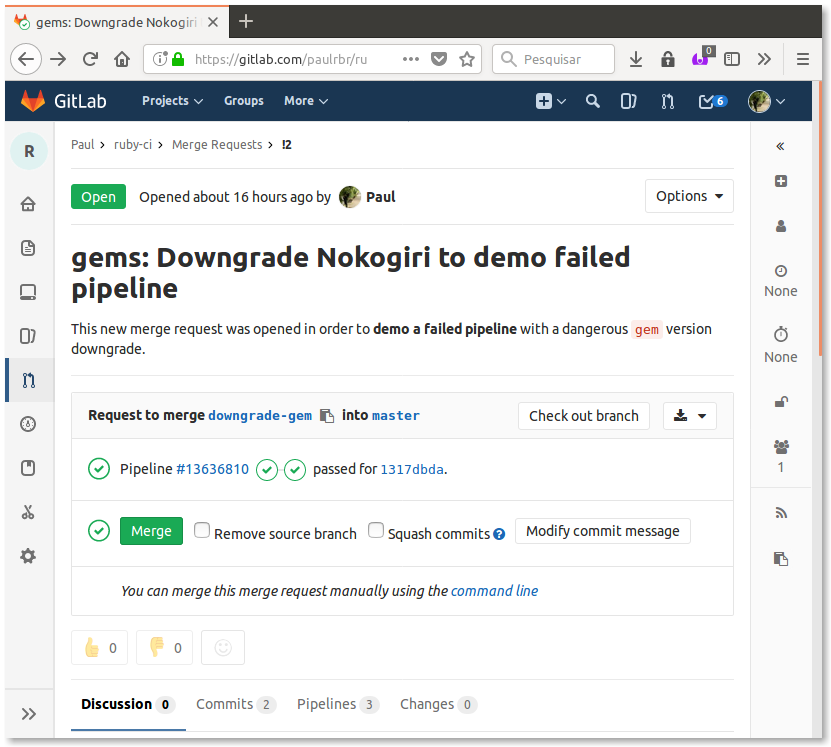Expand the Options dropdown
Viewport: 831px width, 747px height.
click(689, 196)
